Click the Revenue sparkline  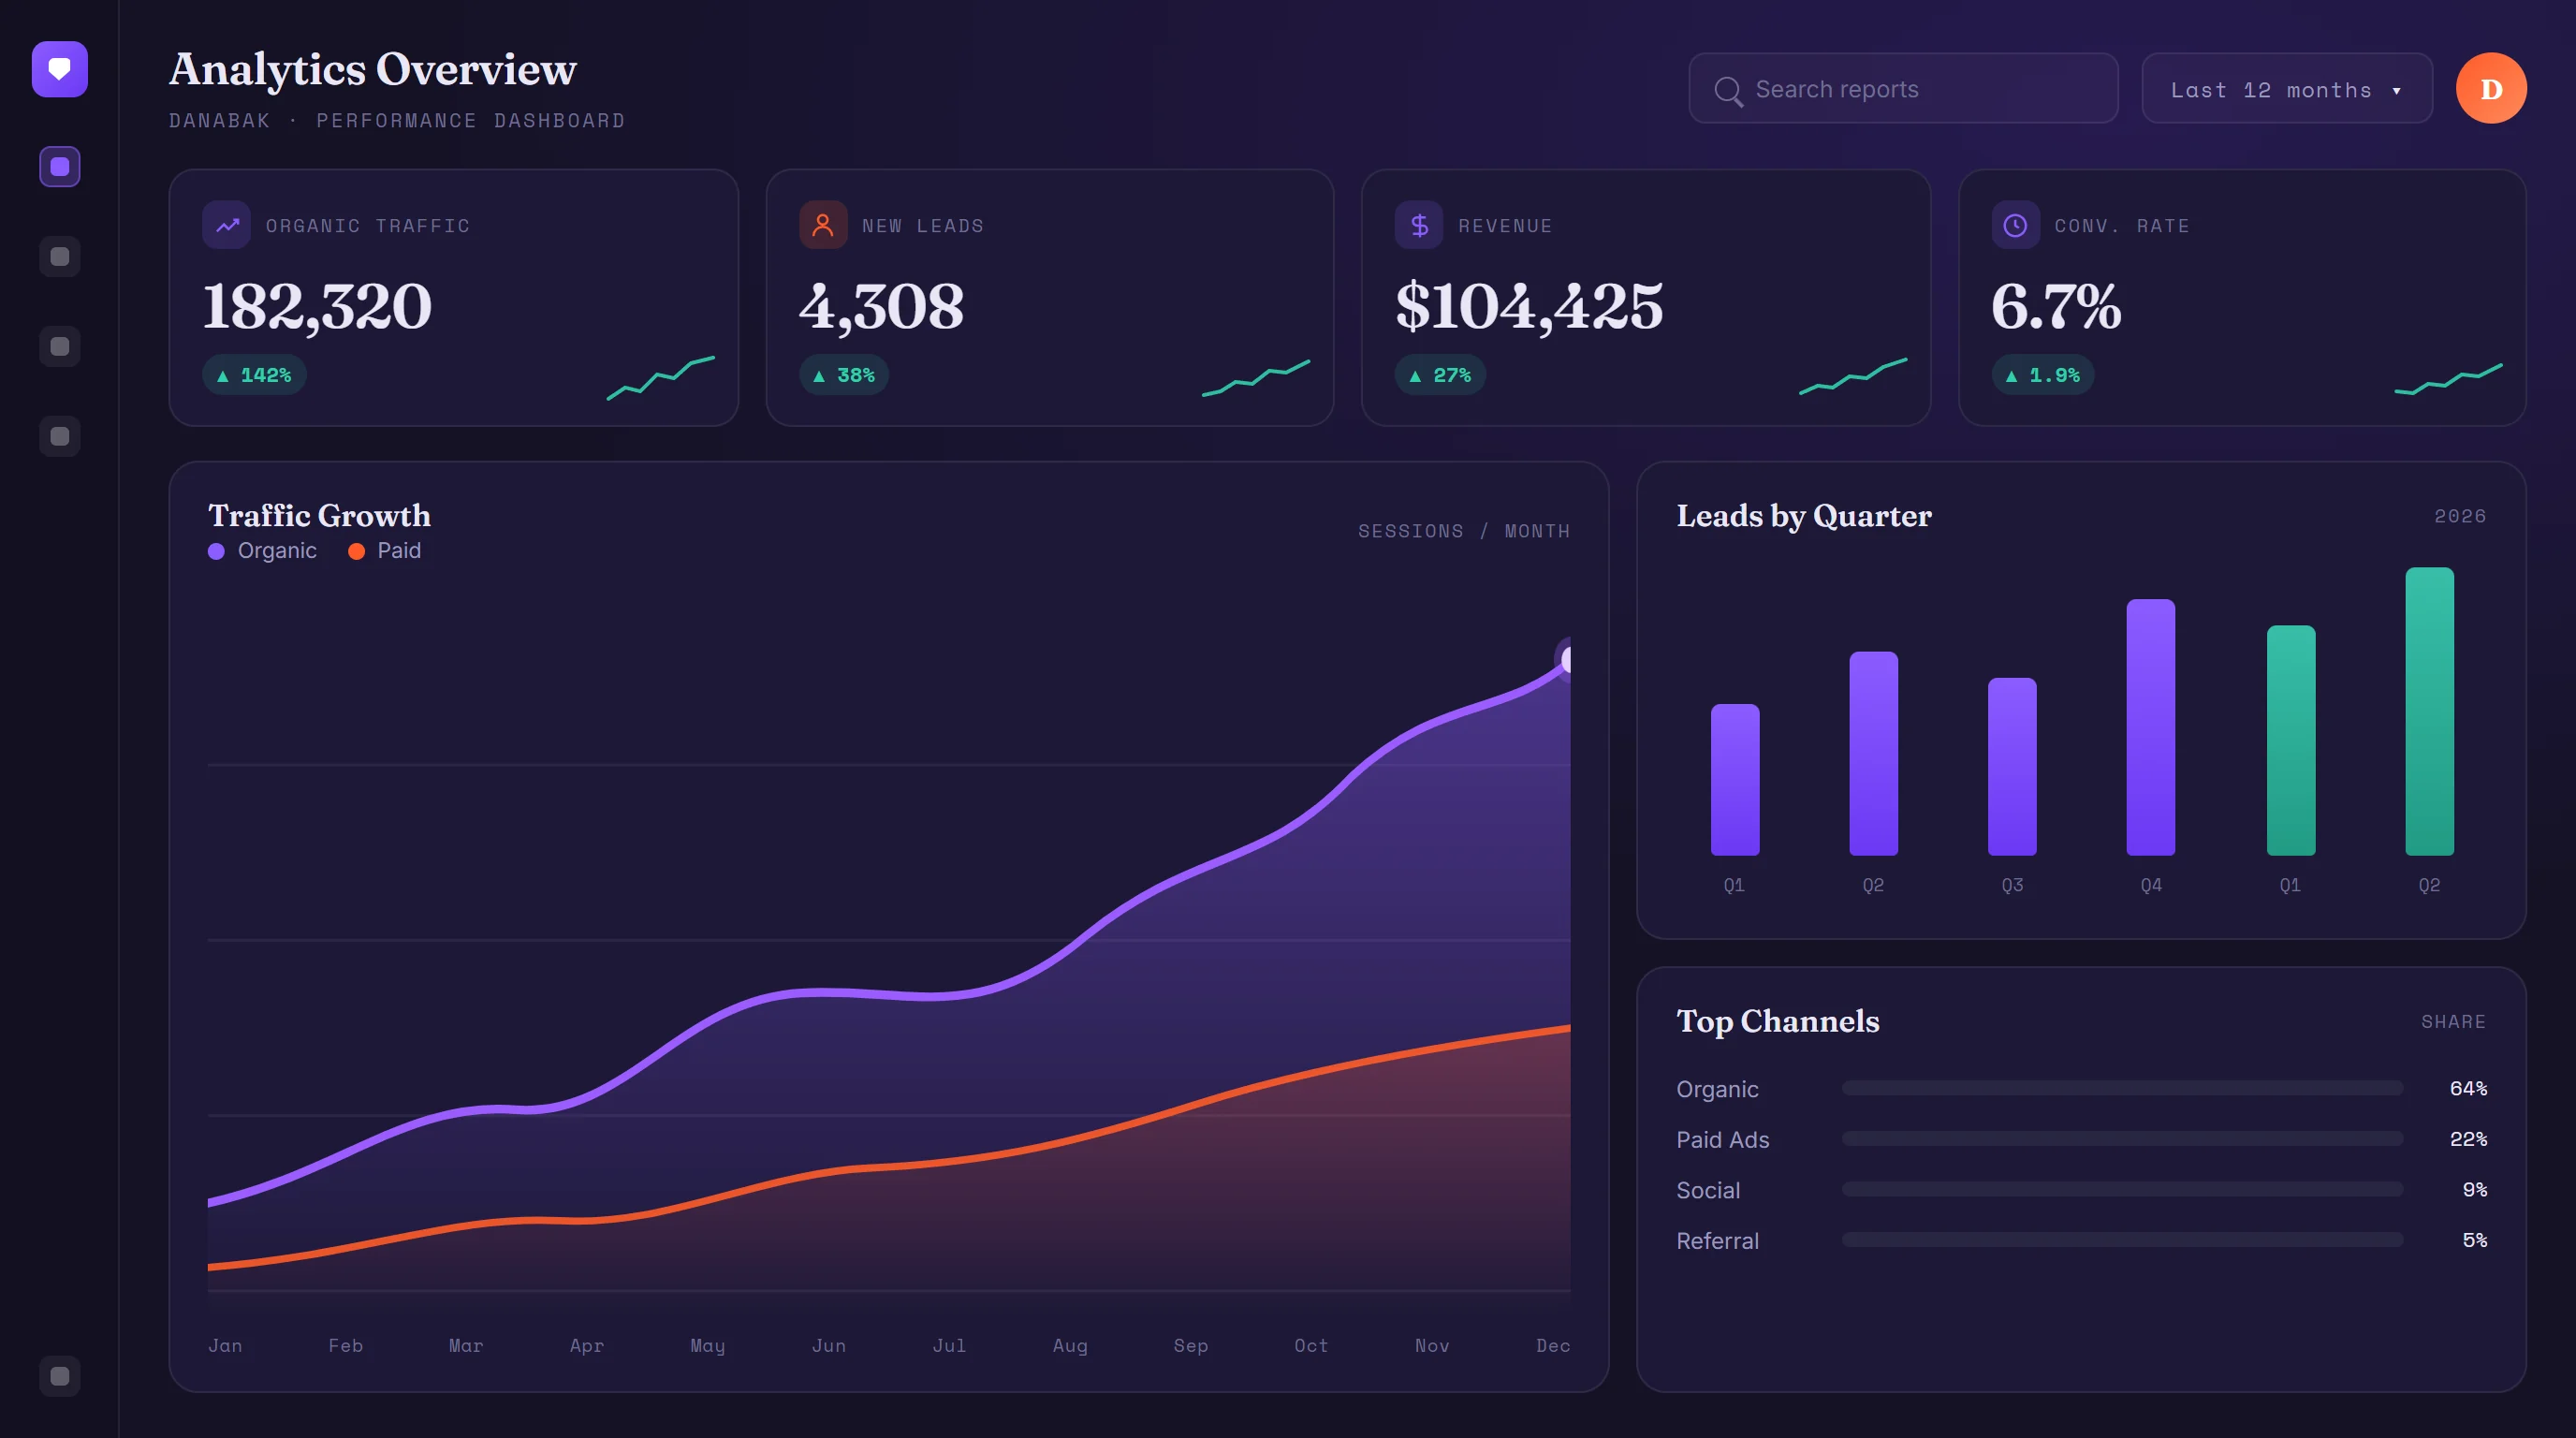tap(1853, 376)
